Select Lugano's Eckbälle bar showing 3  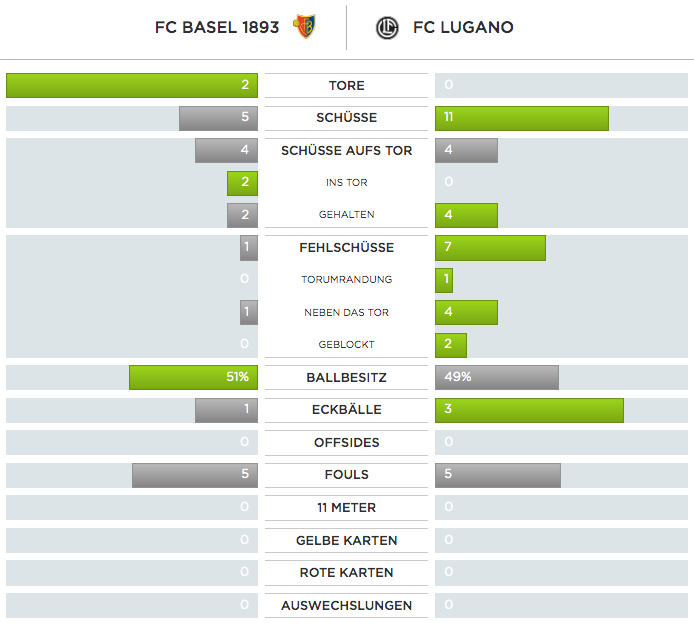(x=529, y=410)
